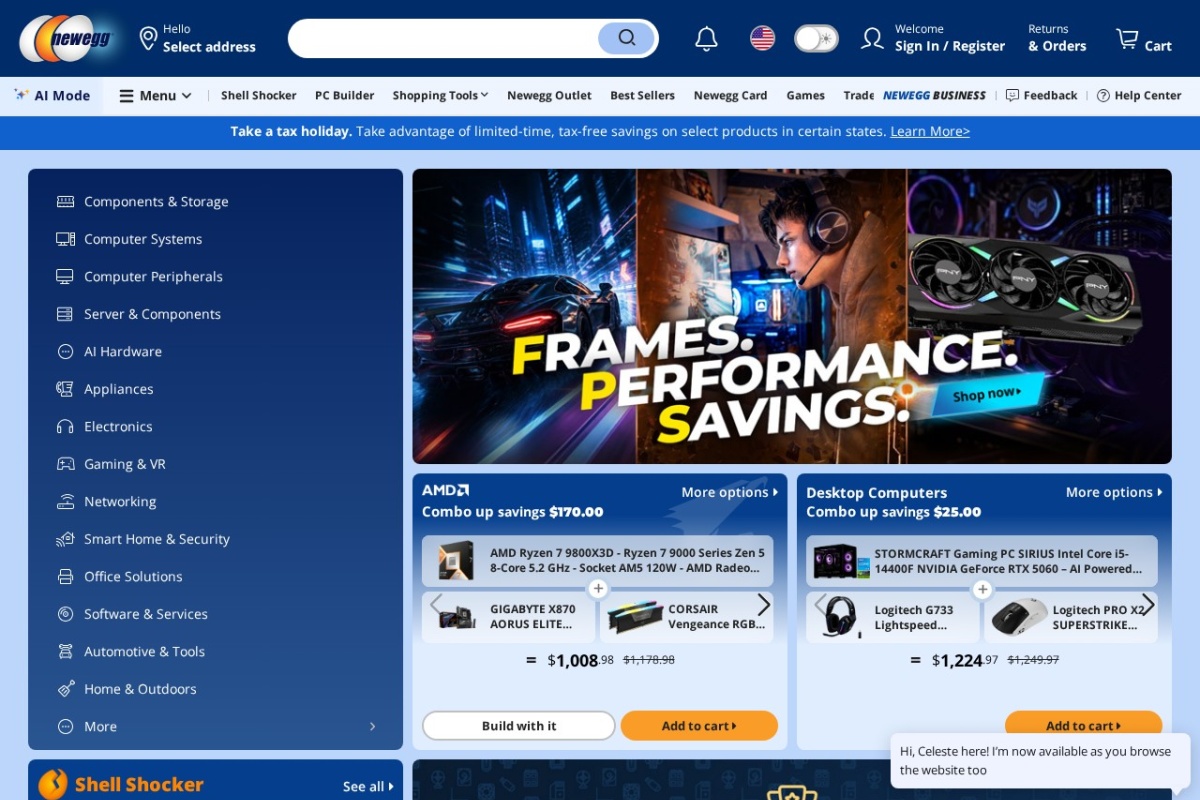Click into the search input field
This screenshot has width=1200, height=800.
(445, 38)
